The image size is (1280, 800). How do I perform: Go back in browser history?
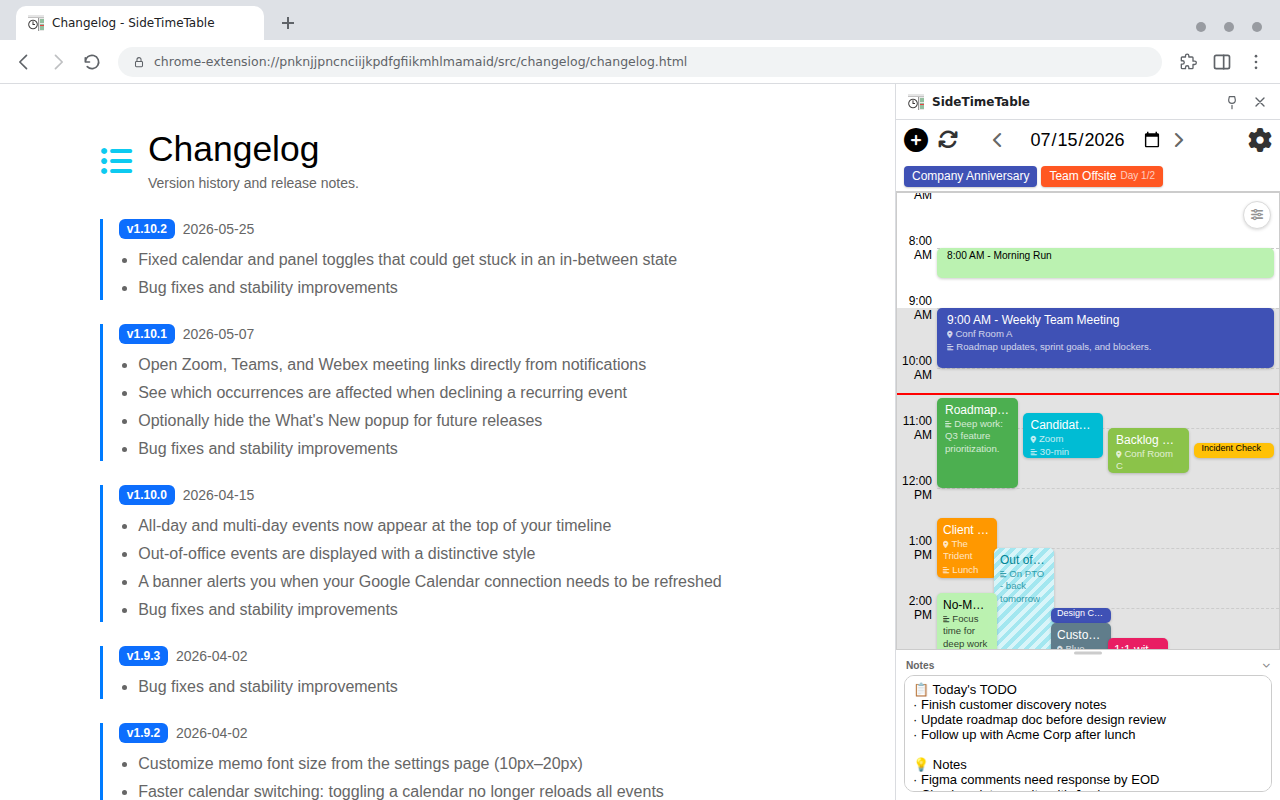tap(24, 62)
